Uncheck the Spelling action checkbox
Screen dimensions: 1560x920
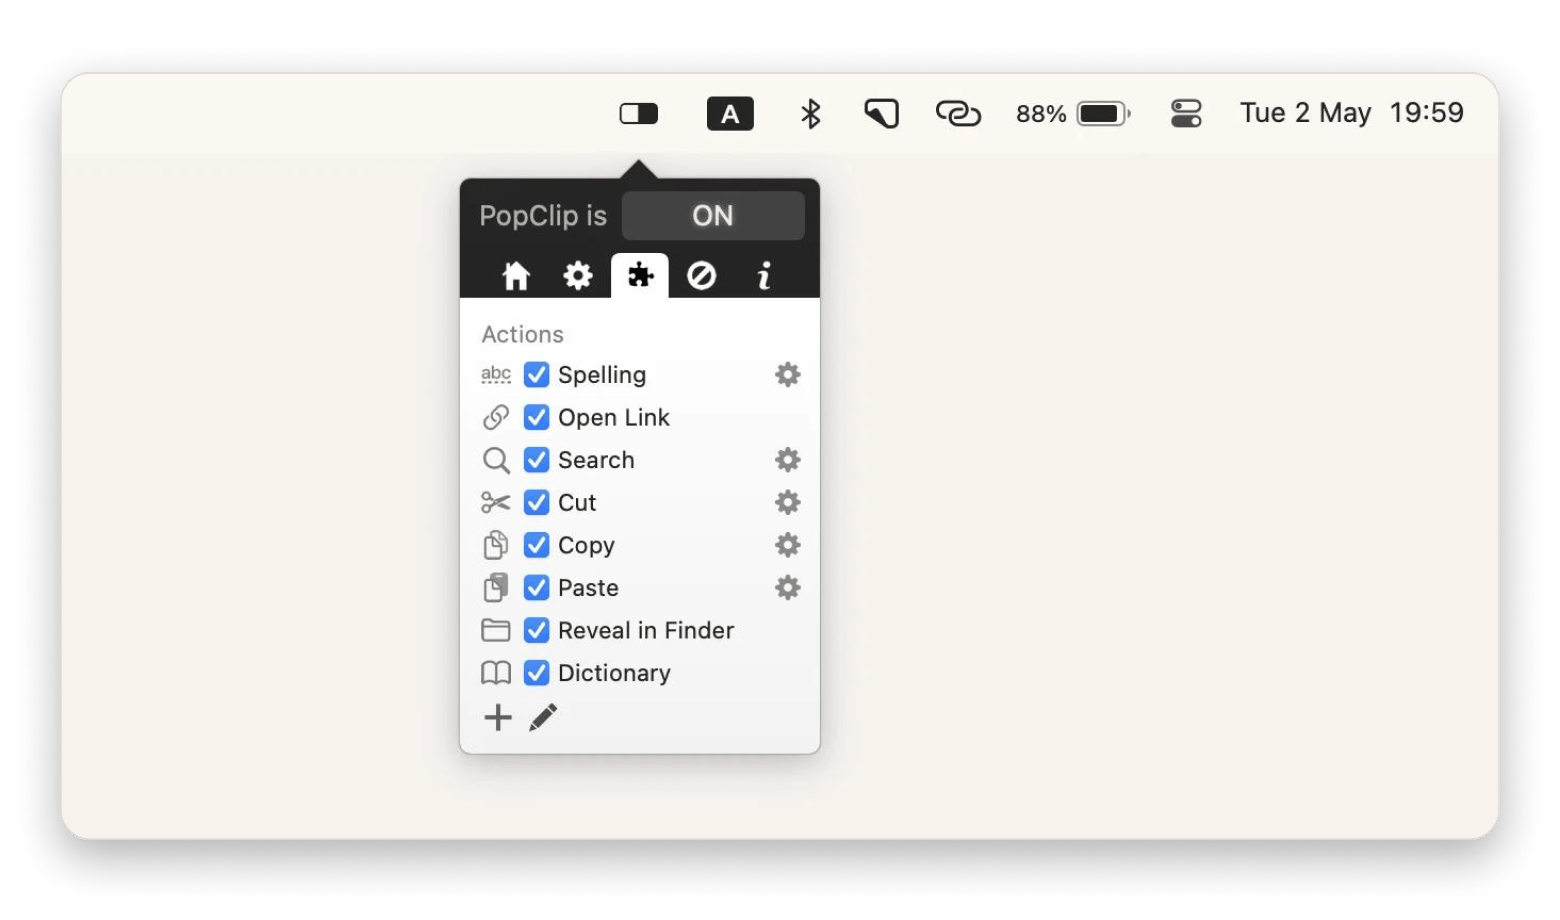coord(537,375)
